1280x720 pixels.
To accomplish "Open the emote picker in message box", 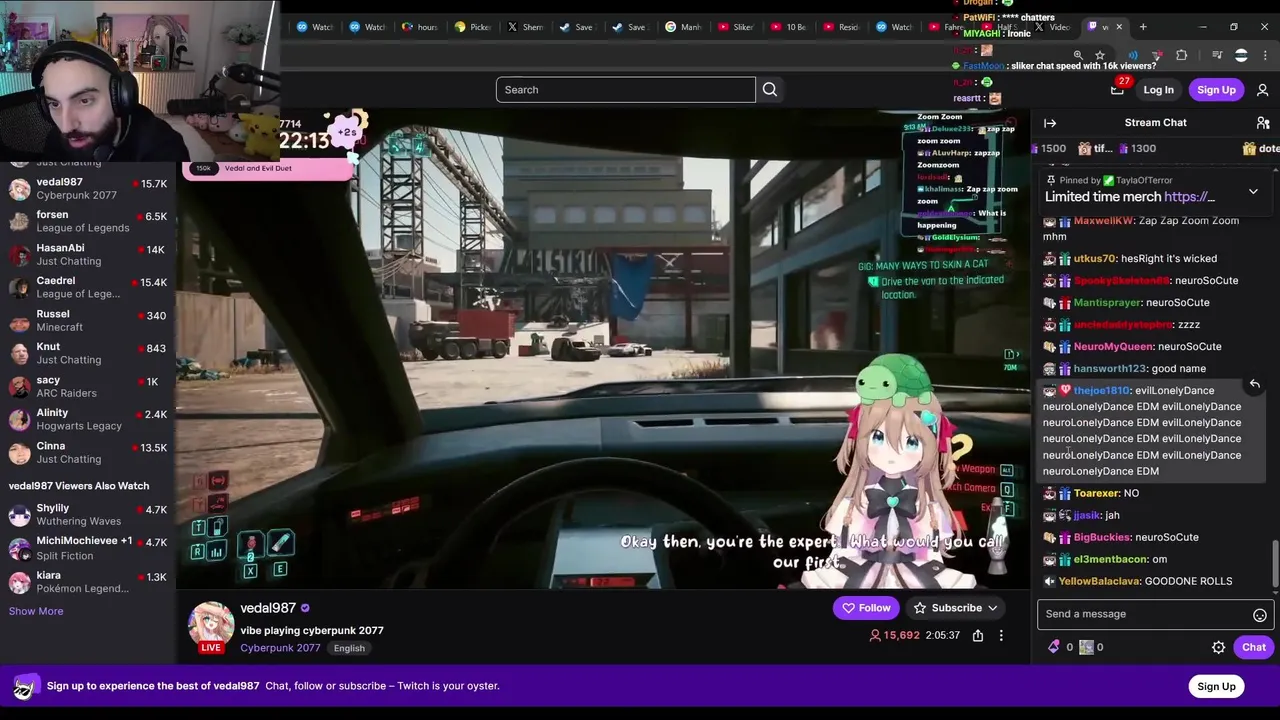I will 1260,615.
